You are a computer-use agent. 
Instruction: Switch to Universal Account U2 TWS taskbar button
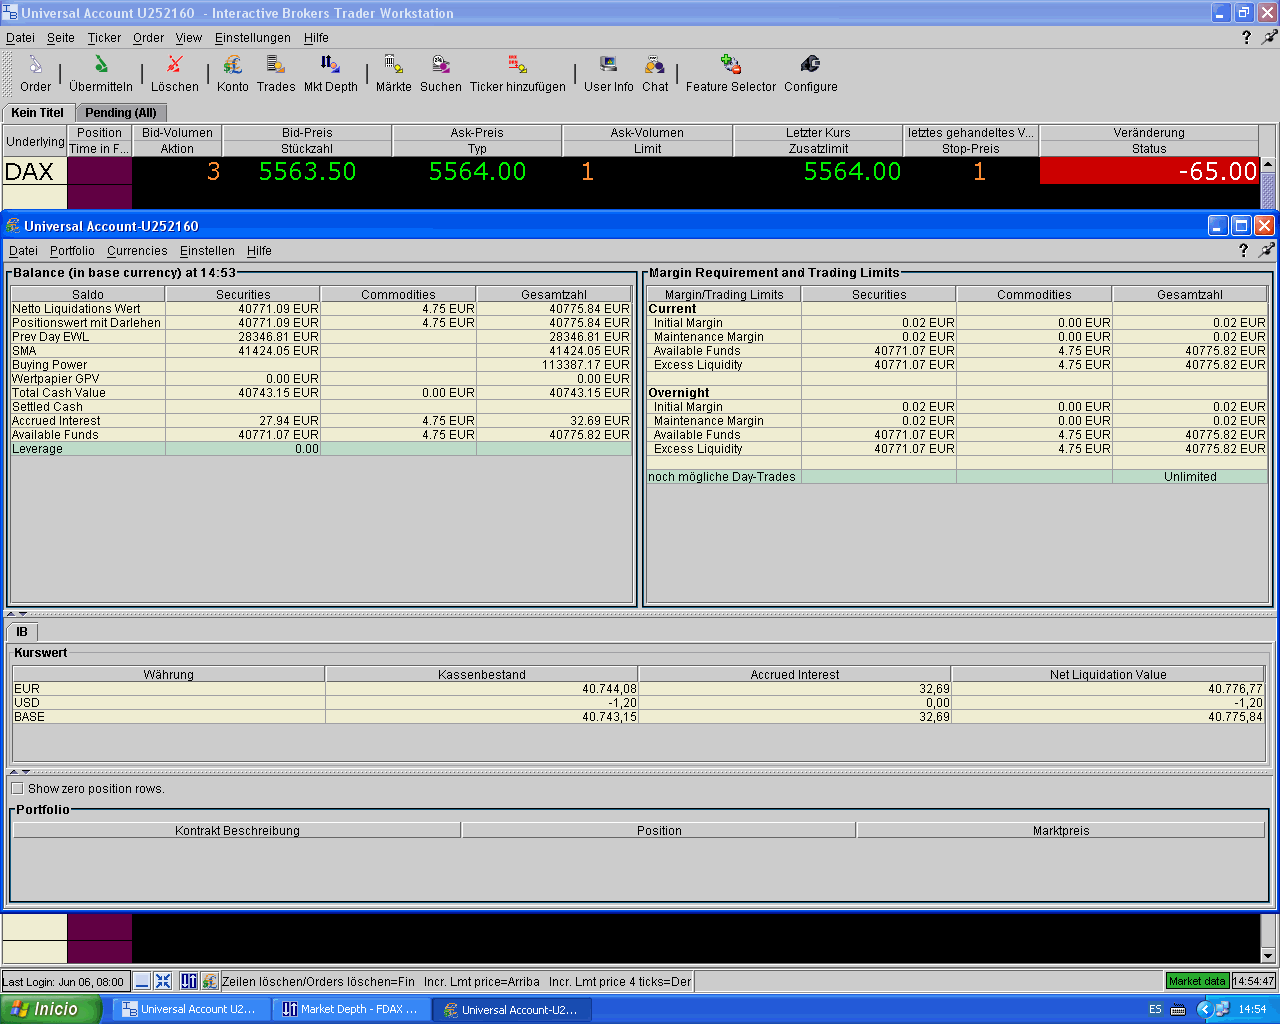point(190,1009)
